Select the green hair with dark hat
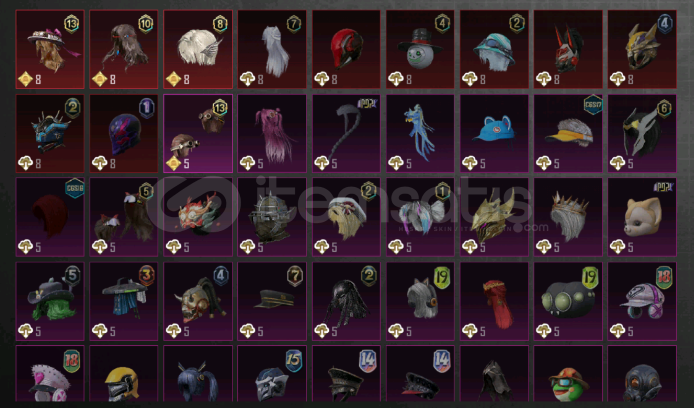 [x=50, y=301]
